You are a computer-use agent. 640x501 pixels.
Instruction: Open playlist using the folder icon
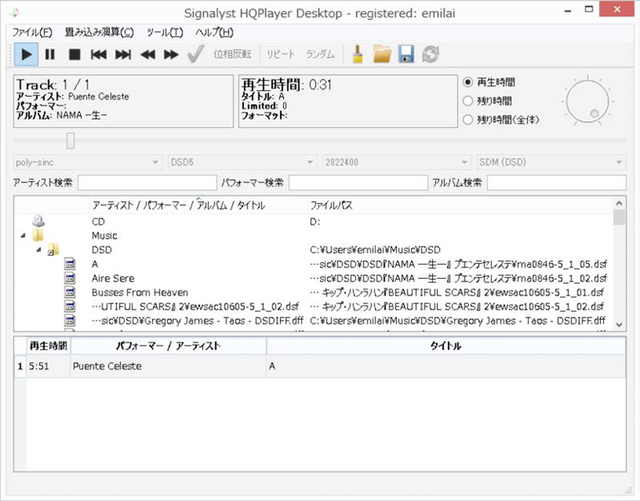(x=381, y=54)
